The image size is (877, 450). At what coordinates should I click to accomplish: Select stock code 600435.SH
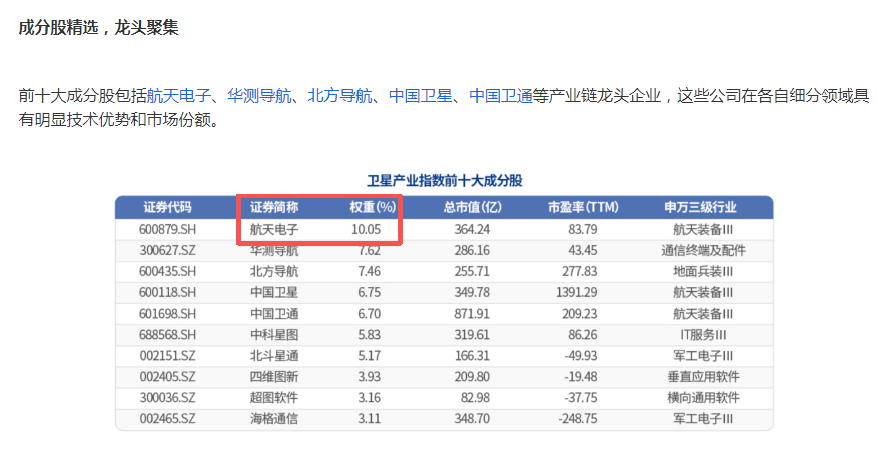(x=167, y=272)
